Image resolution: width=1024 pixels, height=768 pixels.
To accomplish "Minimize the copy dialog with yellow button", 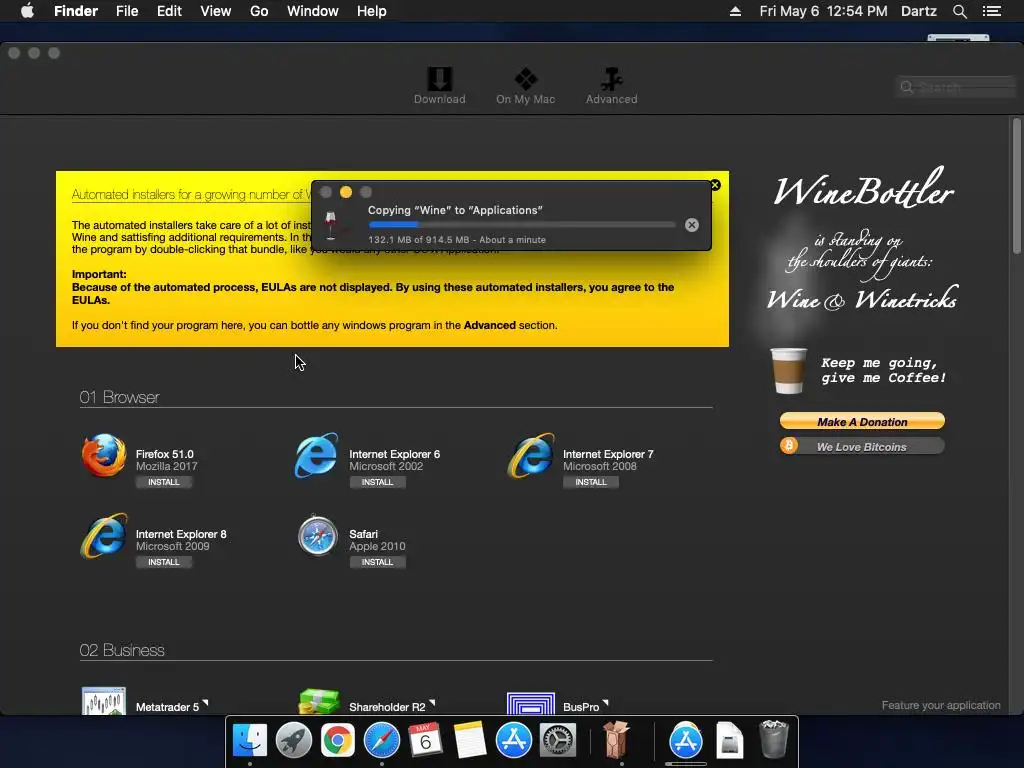I will pos(346,192).
